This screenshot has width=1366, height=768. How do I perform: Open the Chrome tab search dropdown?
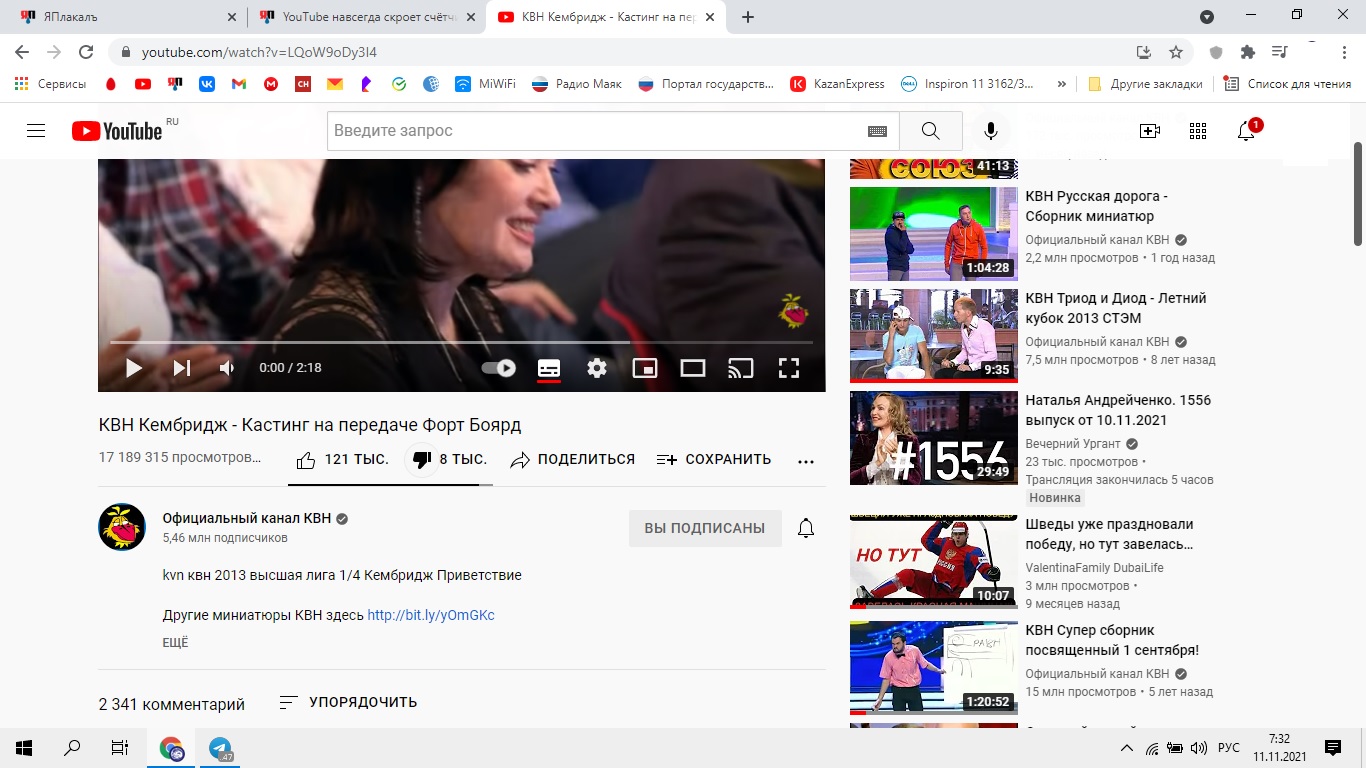(x=1207, y=17)
